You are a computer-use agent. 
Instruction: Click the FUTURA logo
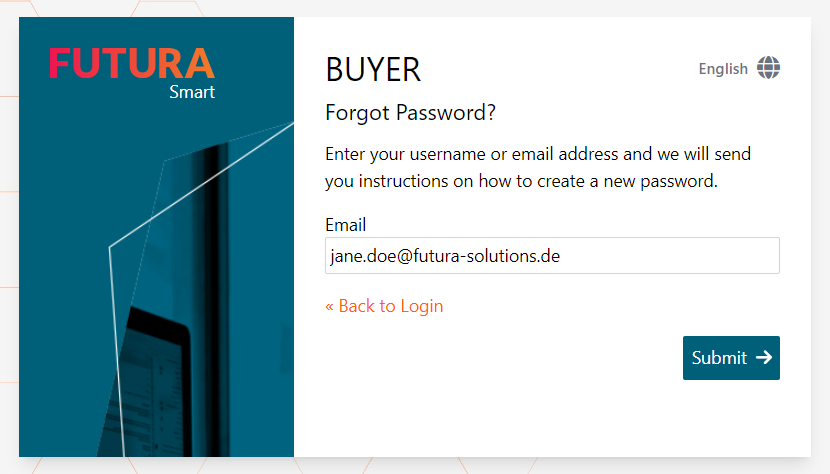(x=131, y=63)
